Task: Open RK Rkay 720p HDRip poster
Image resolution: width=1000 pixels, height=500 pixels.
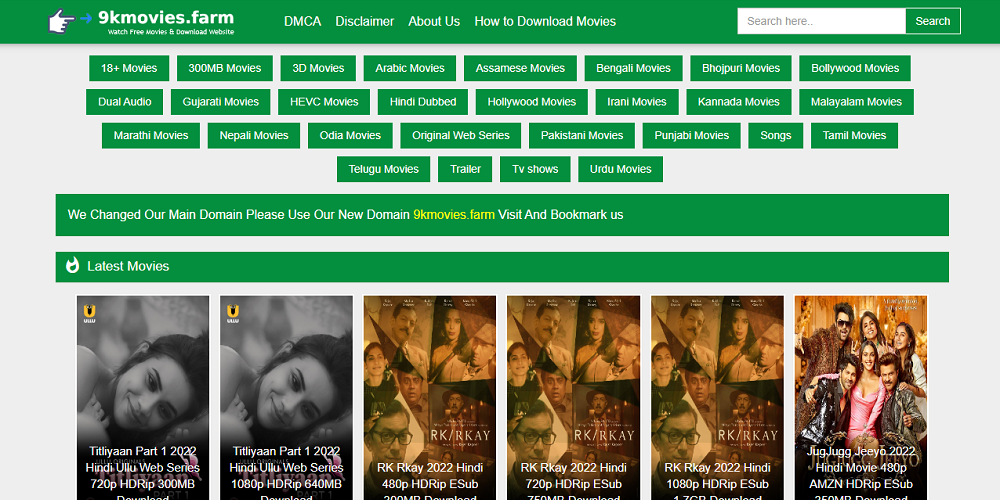Action: click(x=573, y=397)
